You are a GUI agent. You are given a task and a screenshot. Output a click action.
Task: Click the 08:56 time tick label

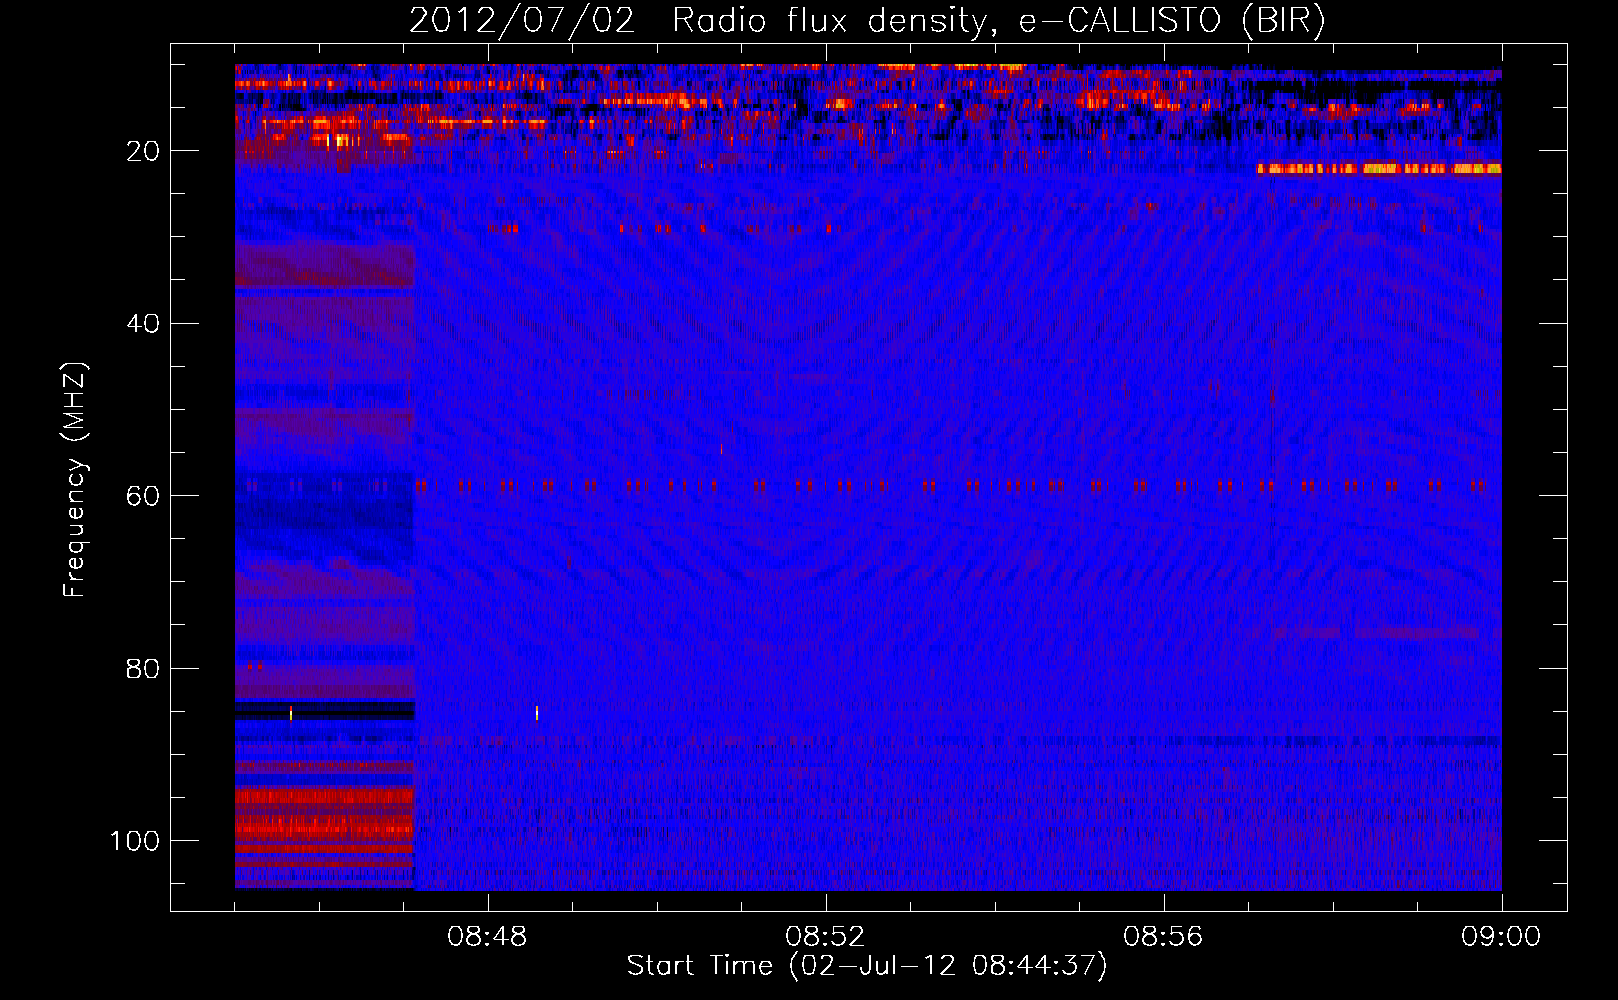(1163, 937)
